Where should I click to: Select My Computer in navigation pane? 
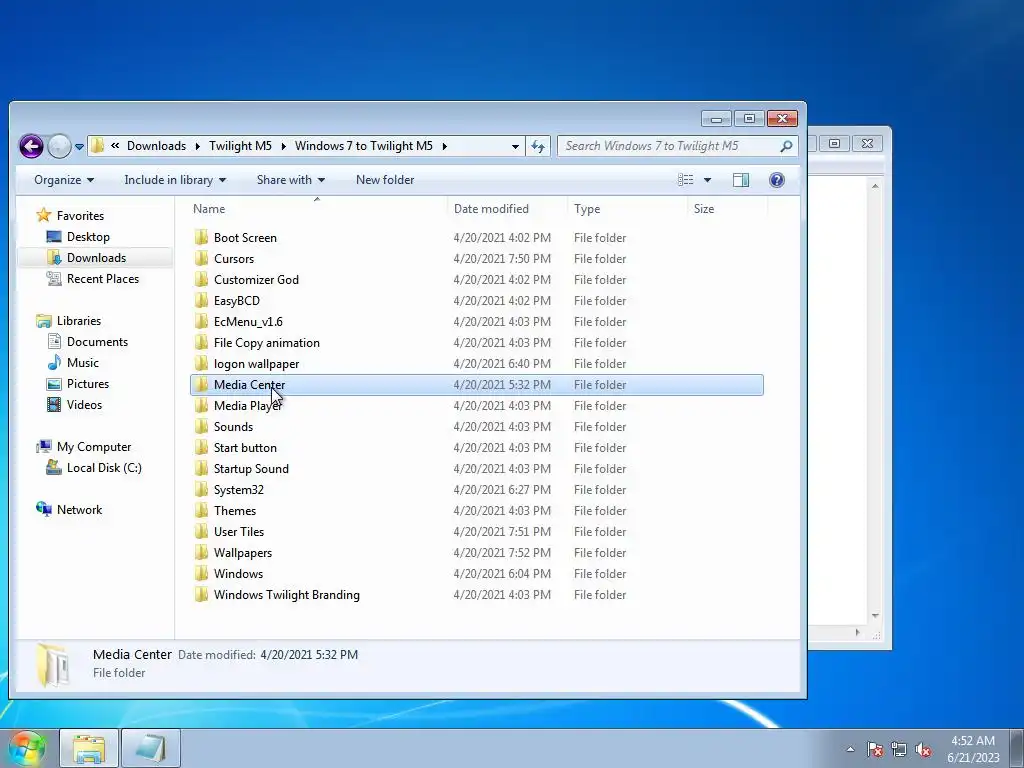[x=93, y=447]
